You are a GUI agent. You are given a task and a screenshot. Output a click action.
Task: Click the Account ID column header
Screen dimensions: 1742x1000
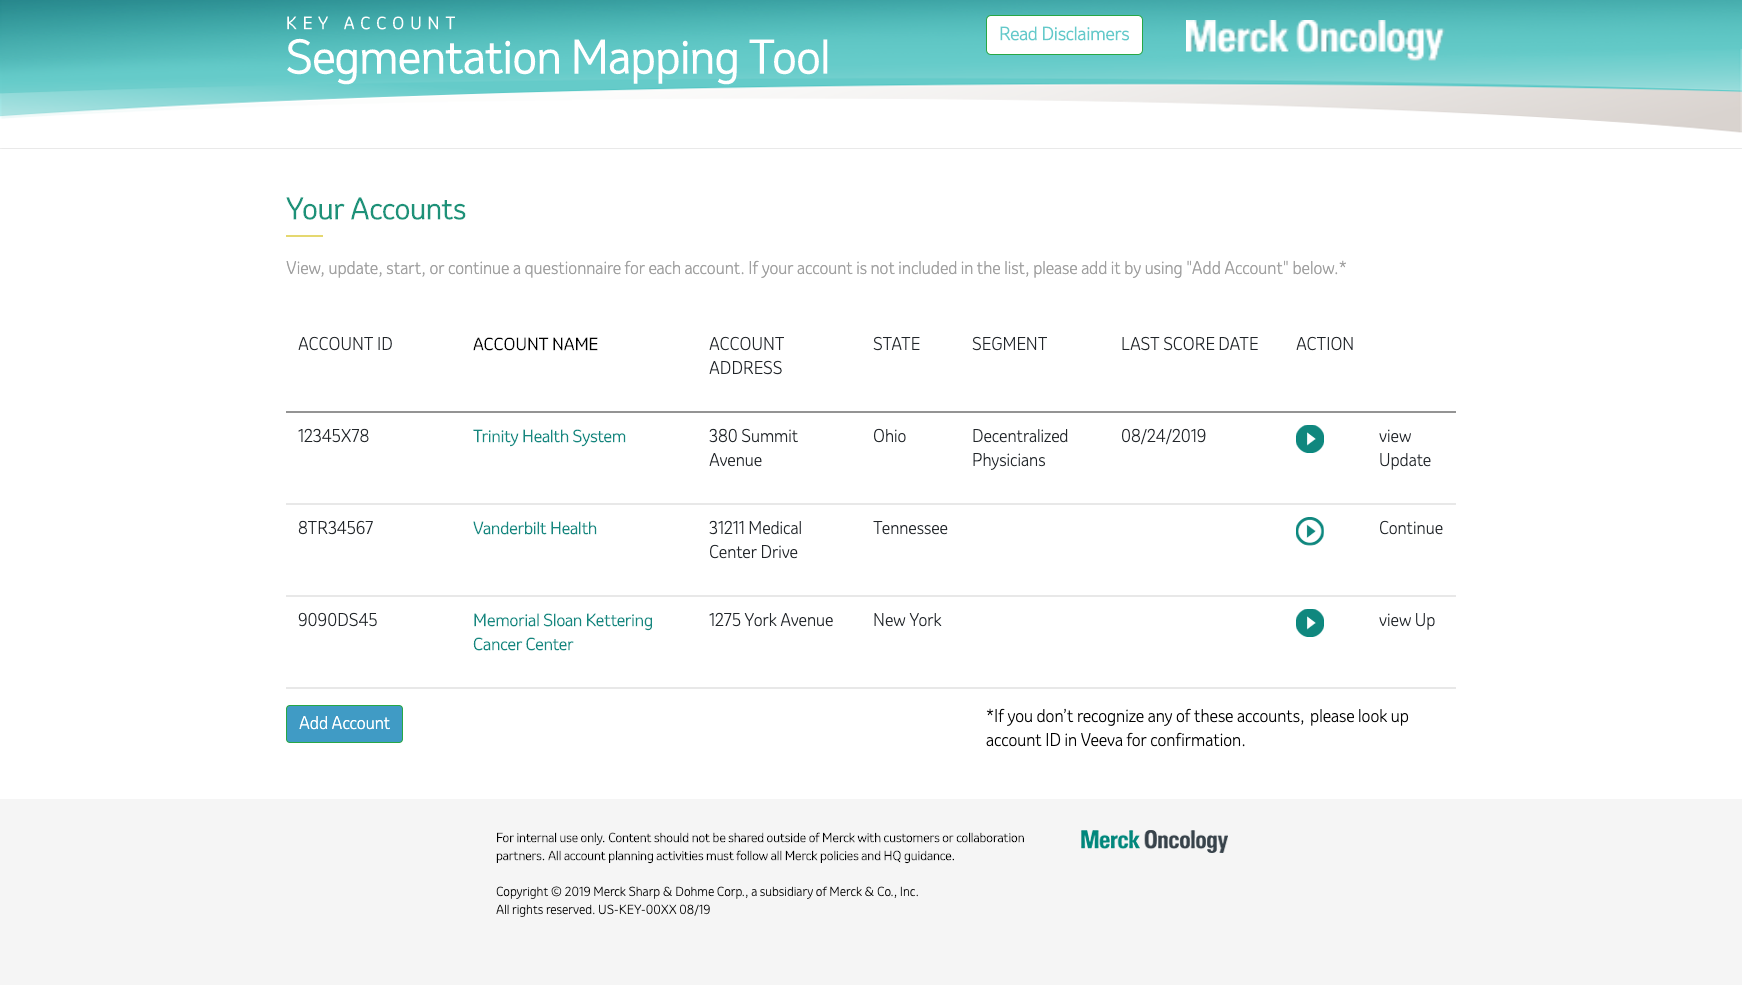click(x=345, y=345)
